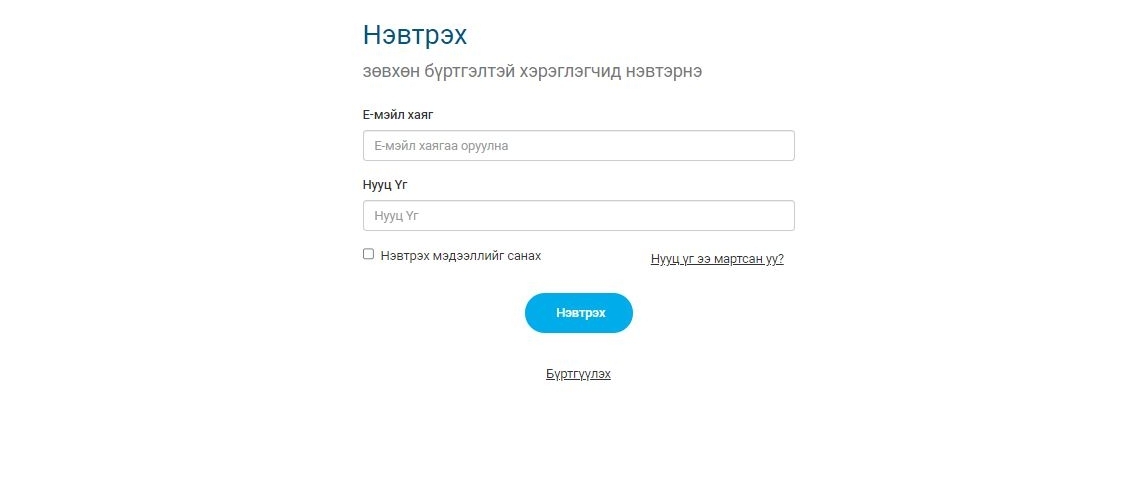The image size is (1130, 490).
Task: Click the Е-мэйл хаяг input field
Action: coord(579,146)
